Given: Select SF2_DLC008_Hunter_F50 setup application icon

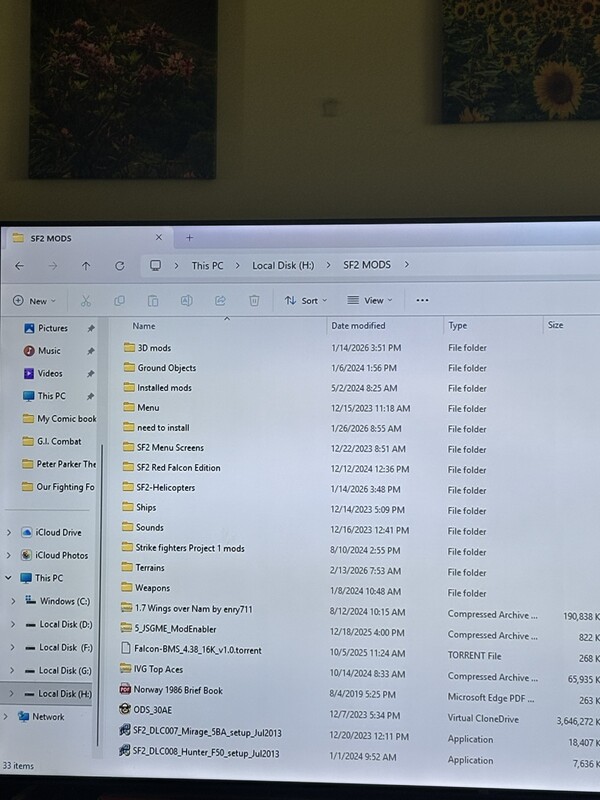Looking at the screenshot, I should pyautogui.click(x=124, y=752).
